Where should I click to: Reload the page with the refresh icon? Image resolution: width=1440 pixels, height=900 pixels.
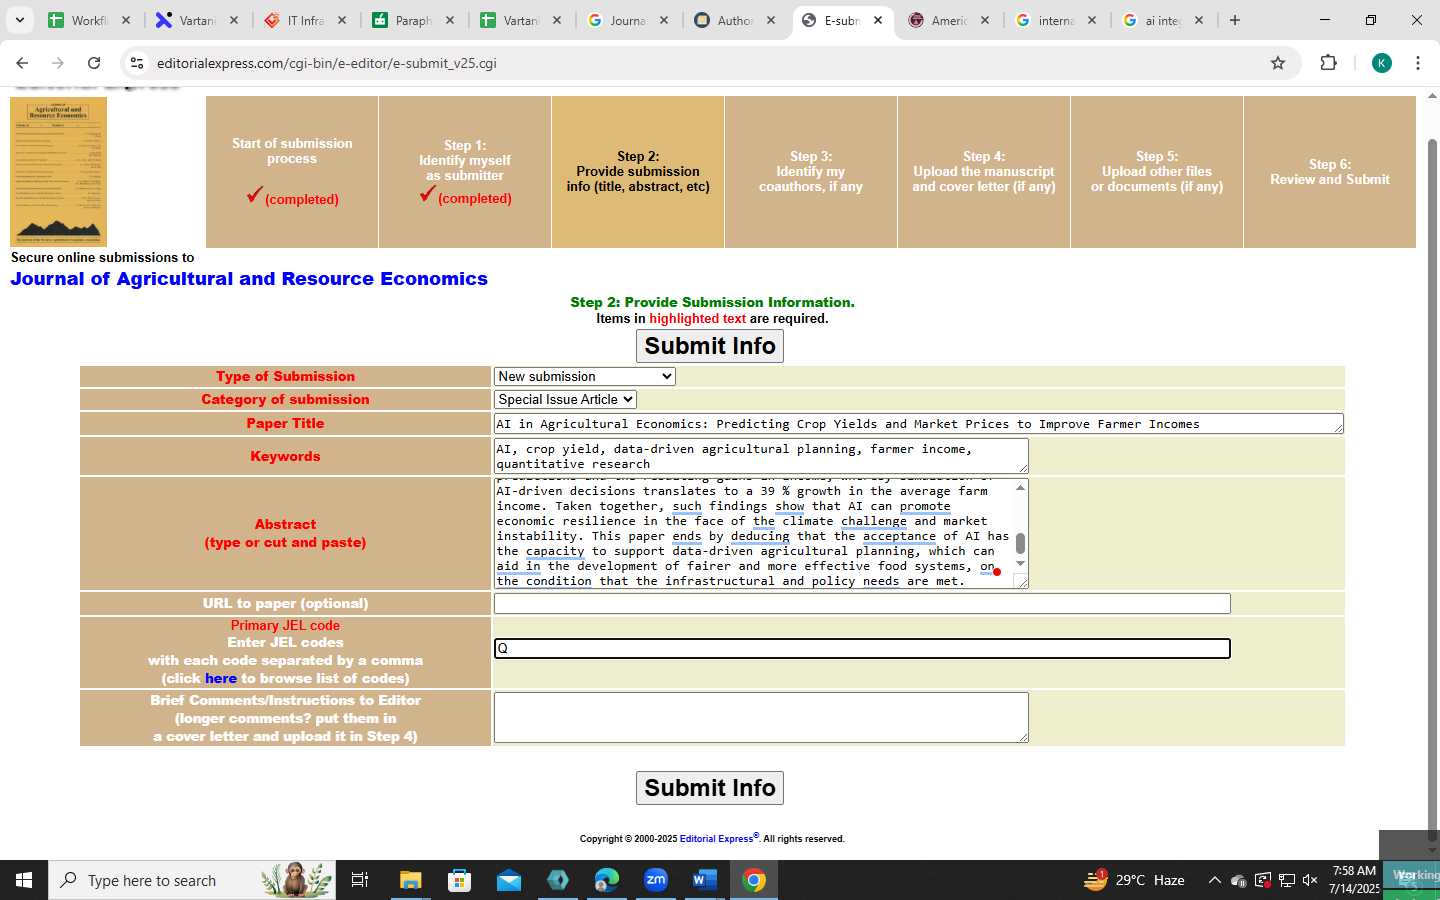(x=94, y=63)
